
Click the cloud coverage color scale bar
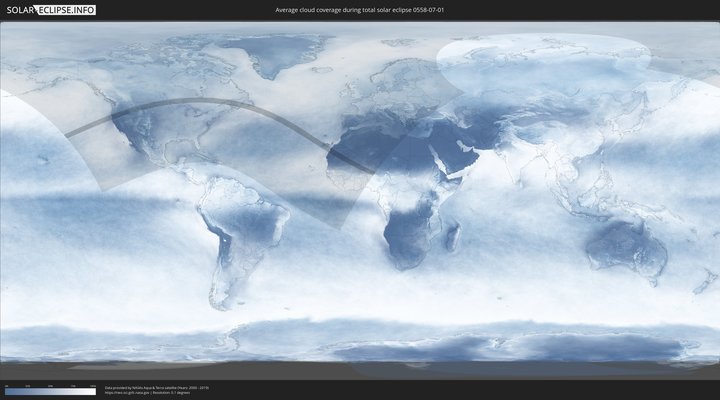[51, 392]
